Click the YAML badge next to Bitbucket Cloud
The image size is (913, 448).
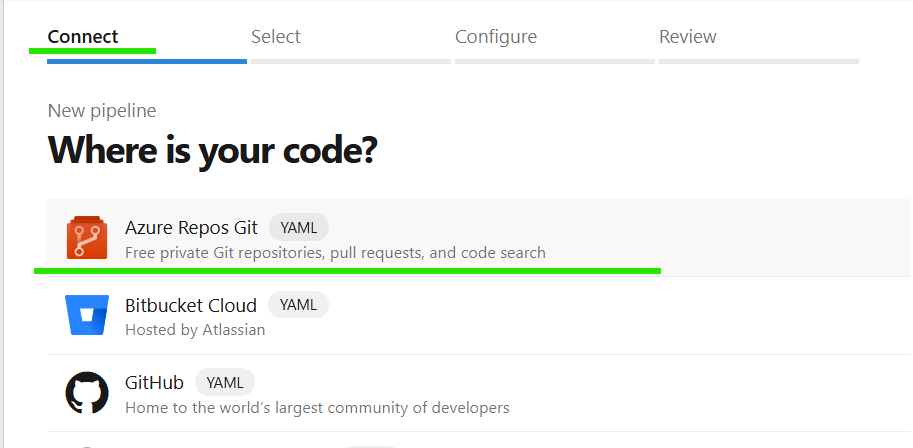tap(298, 305)
